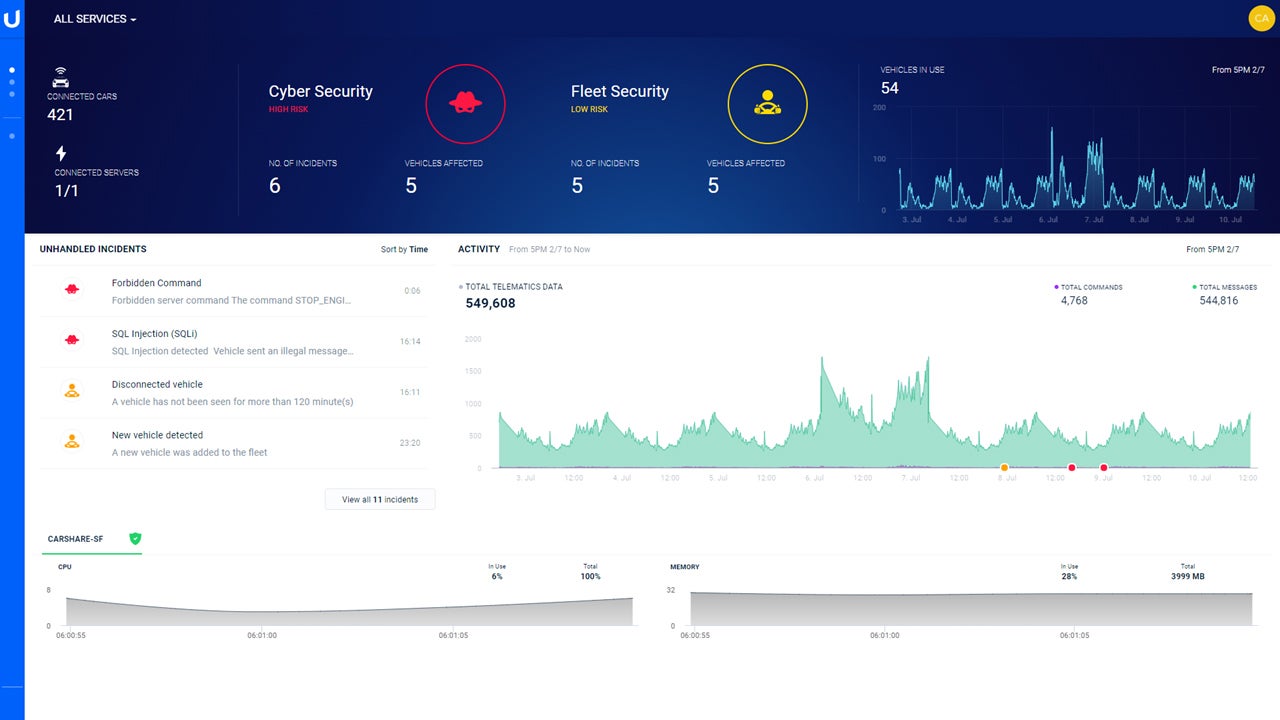This screenshot has width=1280, height=720.
Task: Click the UNHANDLED INCIDENTS heading
Action: click(x=93, y=249)
